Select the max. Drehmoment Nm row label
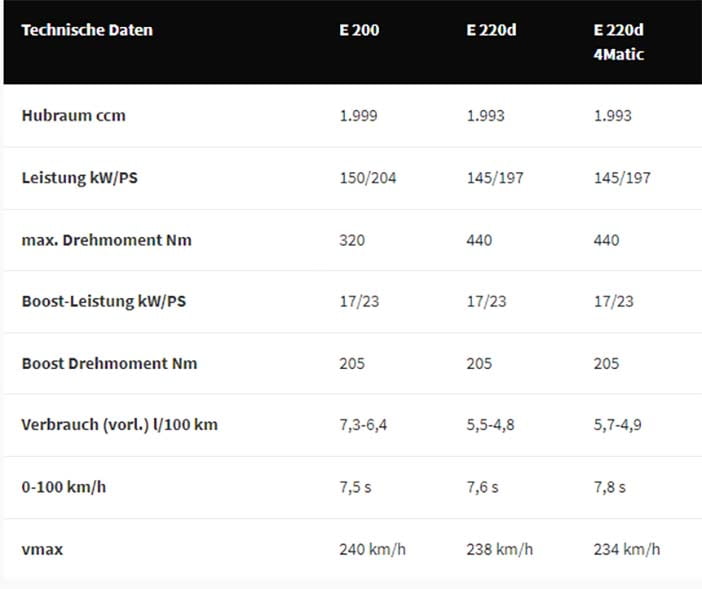Viewport: 702px width, 589px height. pos(107,240)
